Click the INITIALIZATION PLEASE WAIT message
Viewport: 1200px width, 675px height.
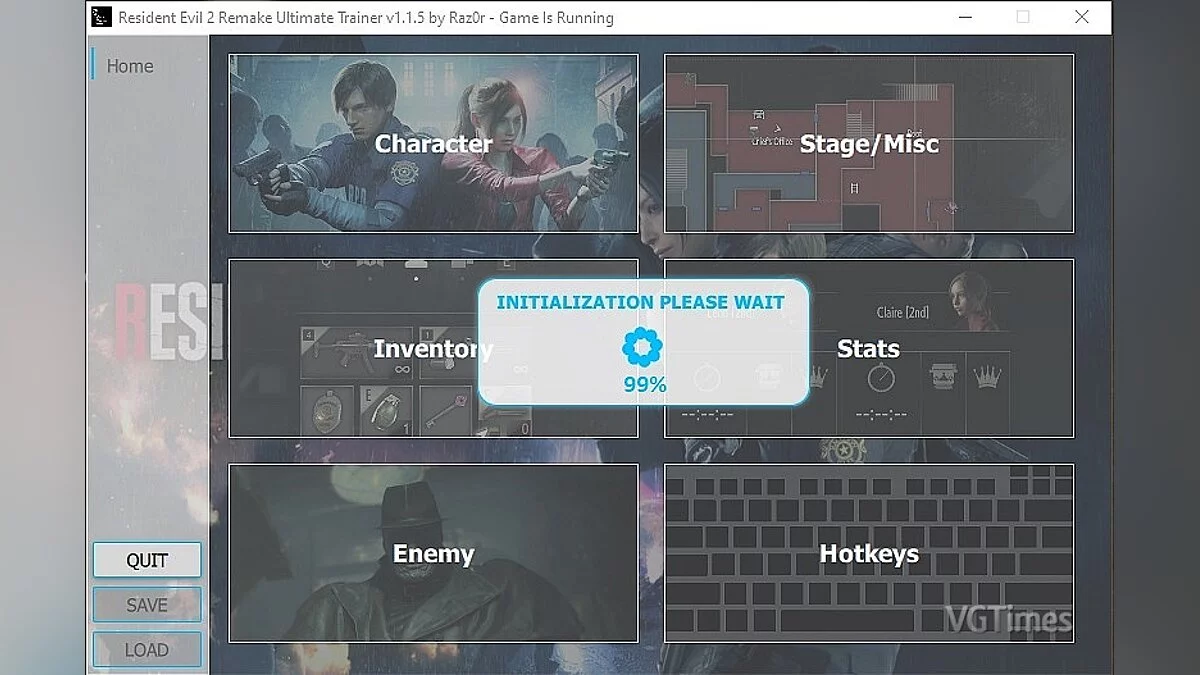[x=641, y=302]
